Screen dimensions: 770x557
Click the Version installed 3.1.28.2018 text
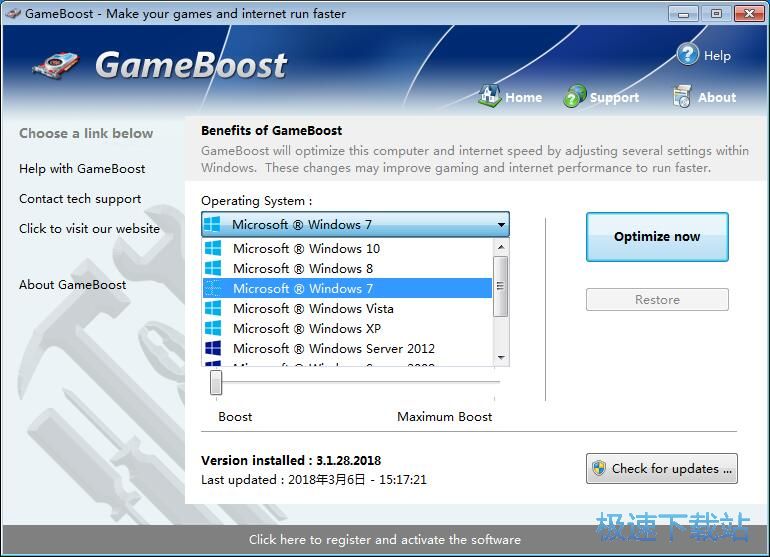[x=291, y=460]
